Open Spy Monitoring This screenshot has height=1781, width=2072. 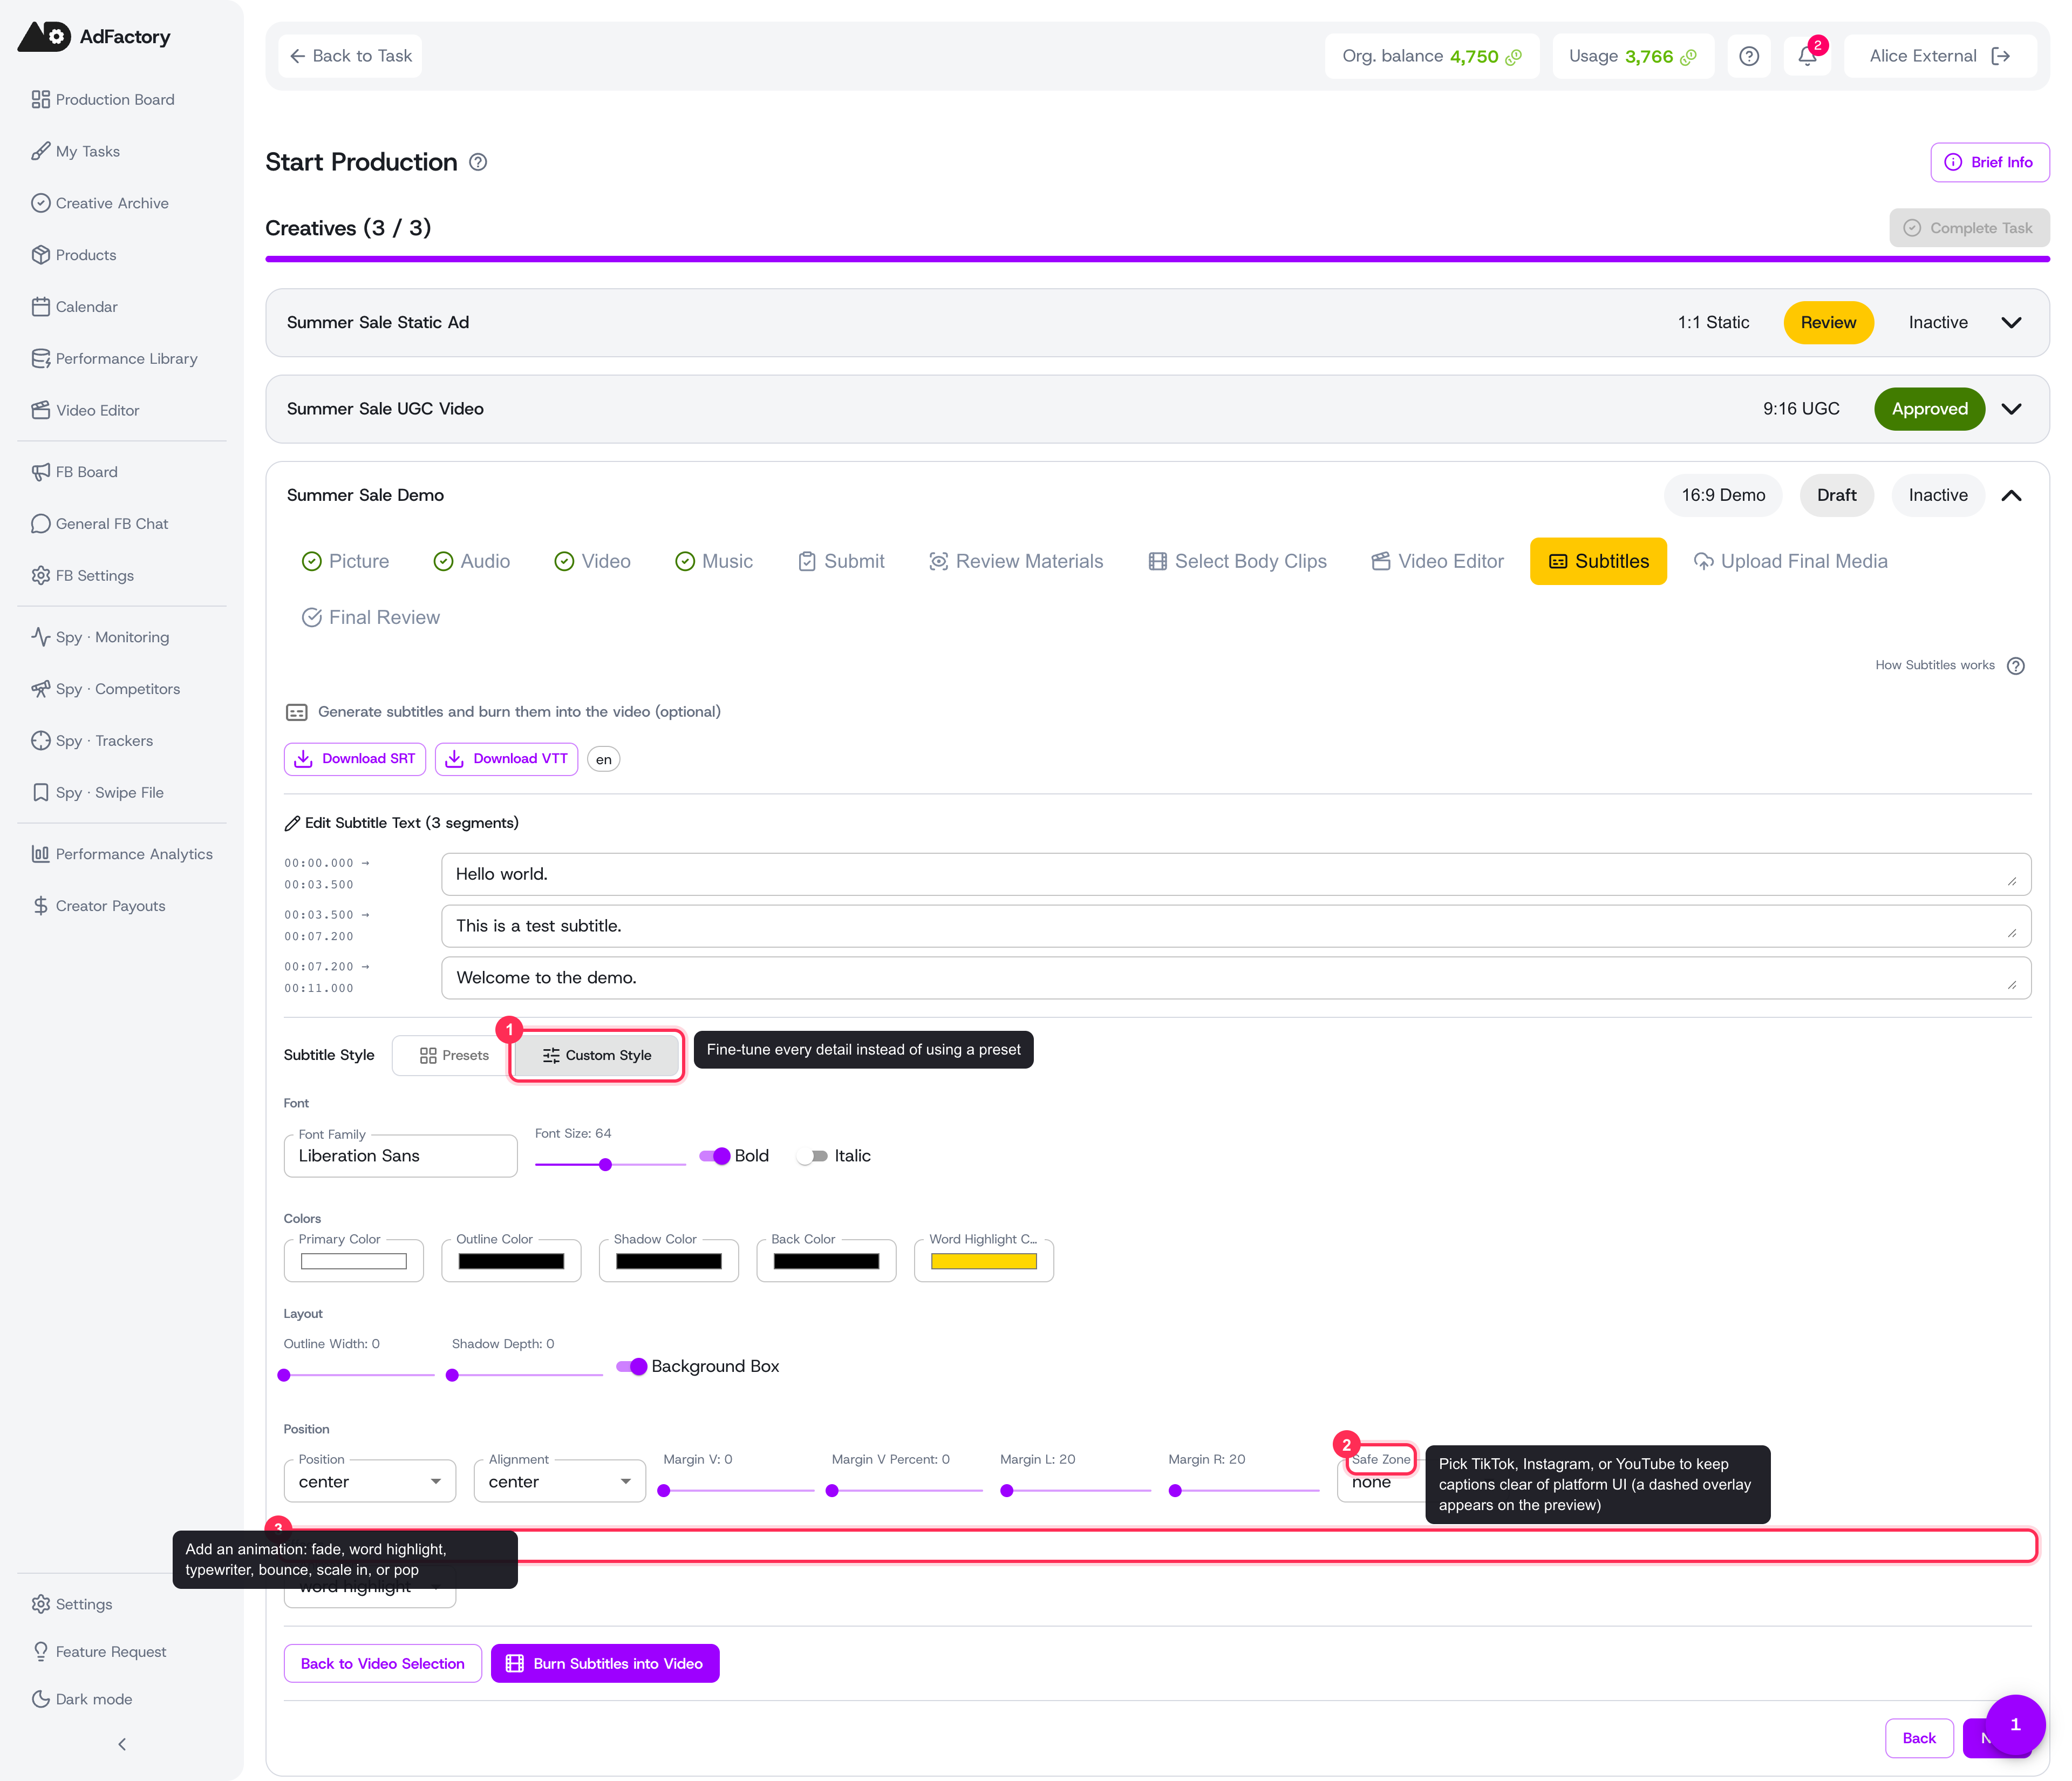pyautogui.click(x=101, y=637)
